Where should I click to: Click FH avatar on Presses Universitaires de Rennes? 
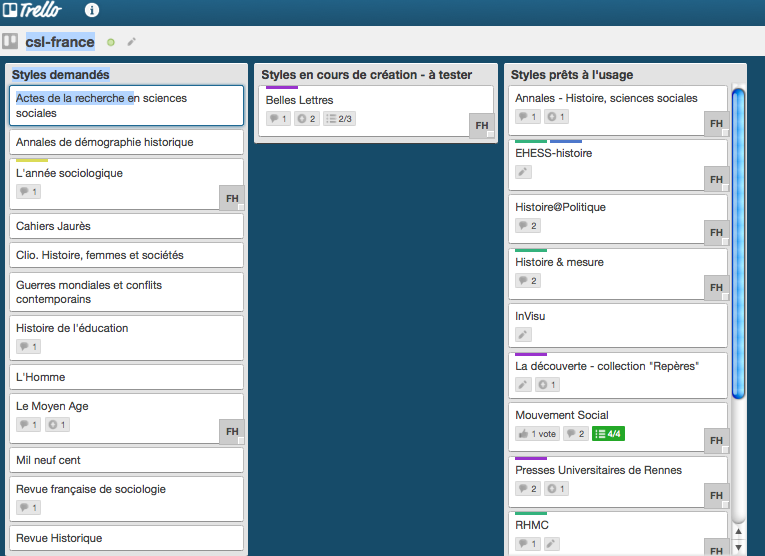click(716, 496)
